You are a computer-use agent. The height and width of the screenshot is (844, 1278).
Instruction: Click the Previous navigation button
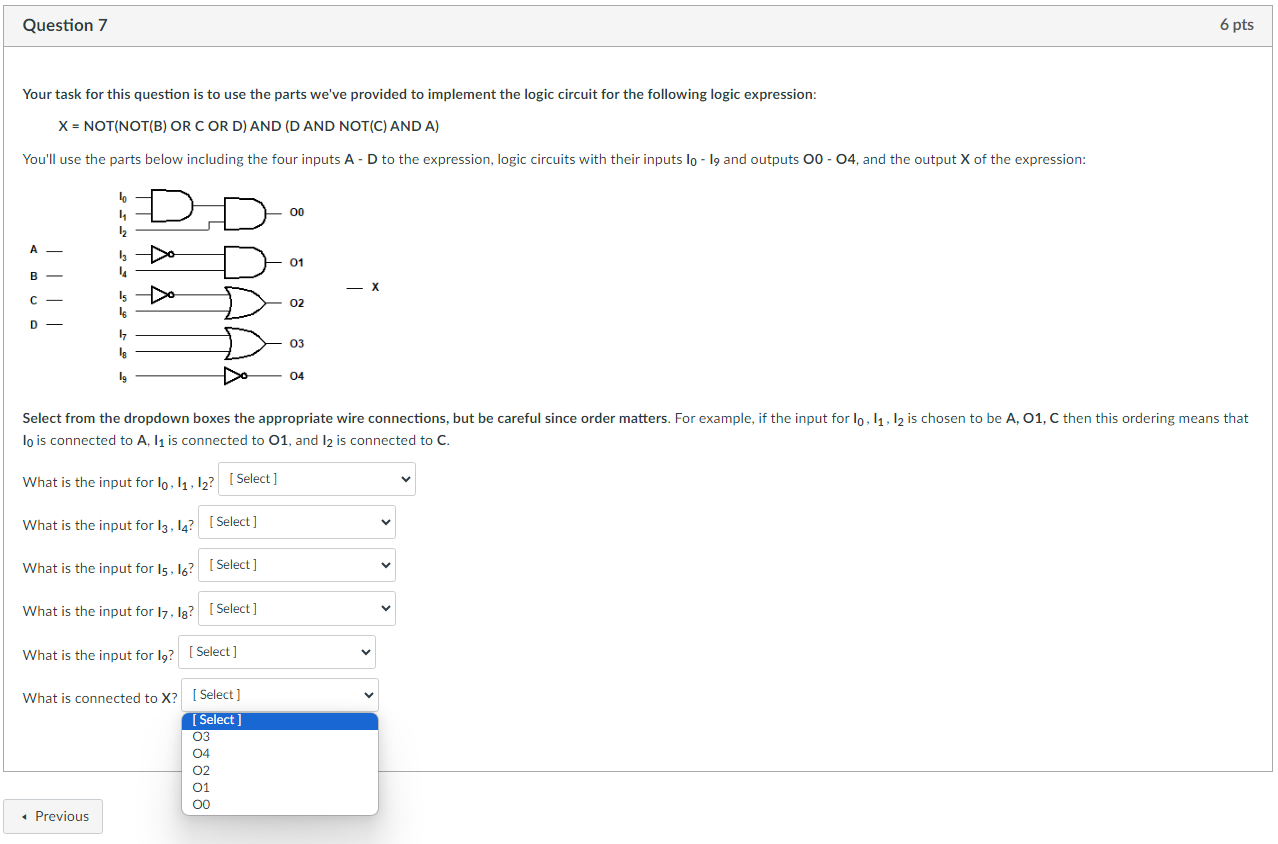tap(53, 816)
